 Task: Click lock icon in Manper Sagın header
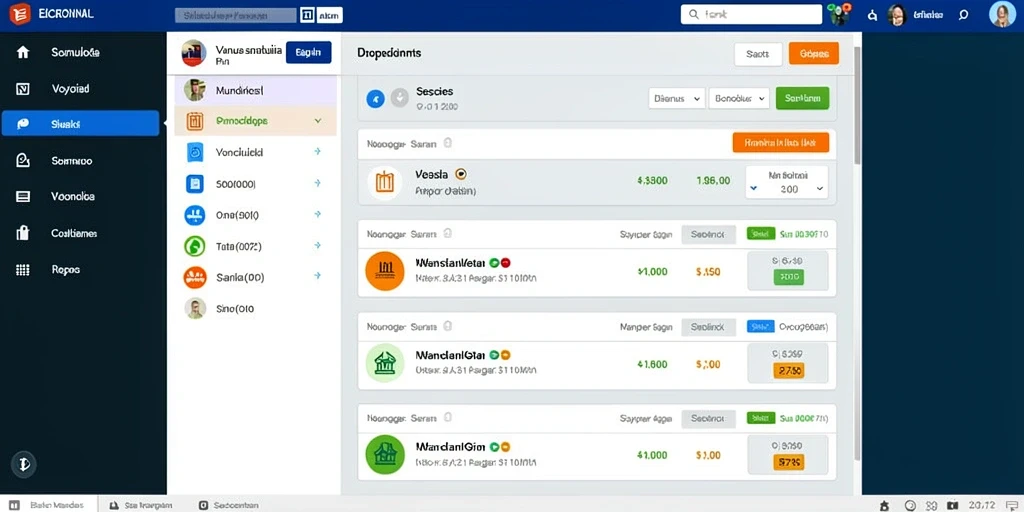(x=448, y=326)
